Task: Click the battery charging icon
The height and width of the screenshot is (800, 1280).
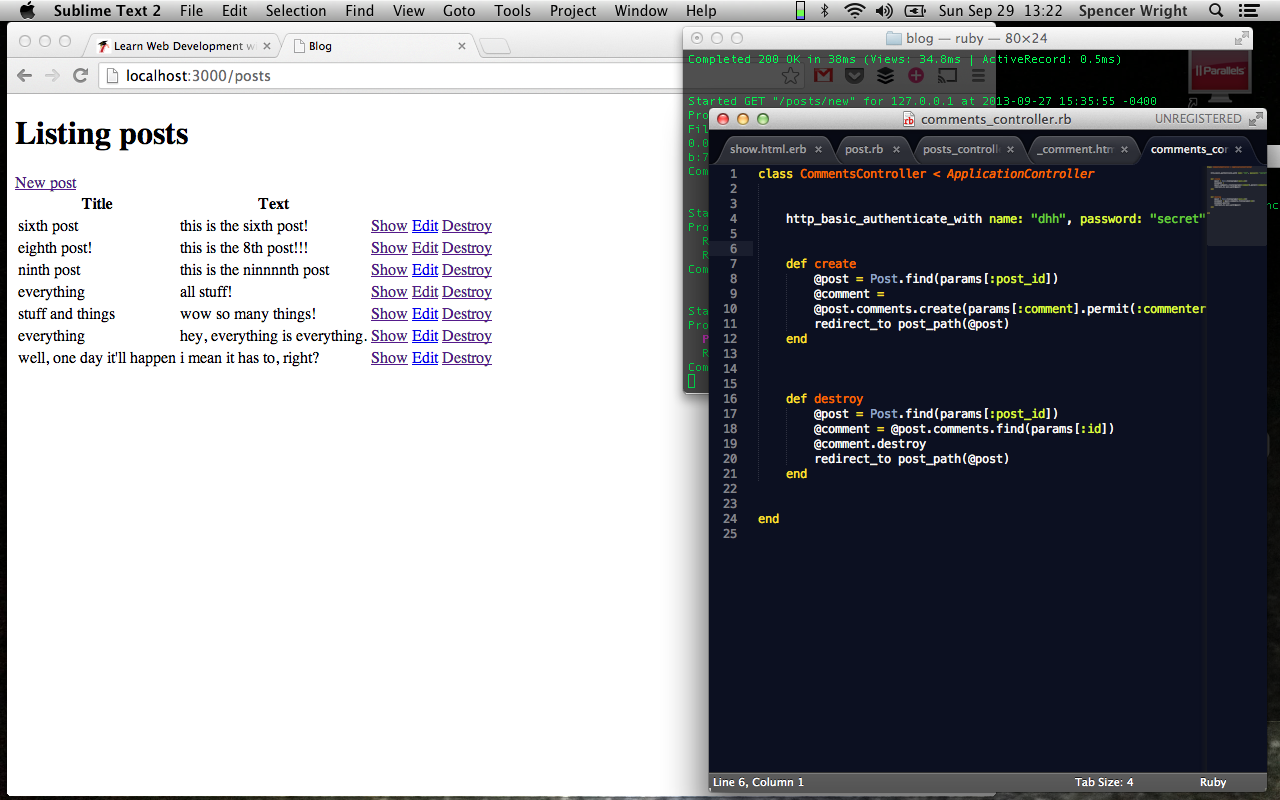Action: (x=914, y=11)
